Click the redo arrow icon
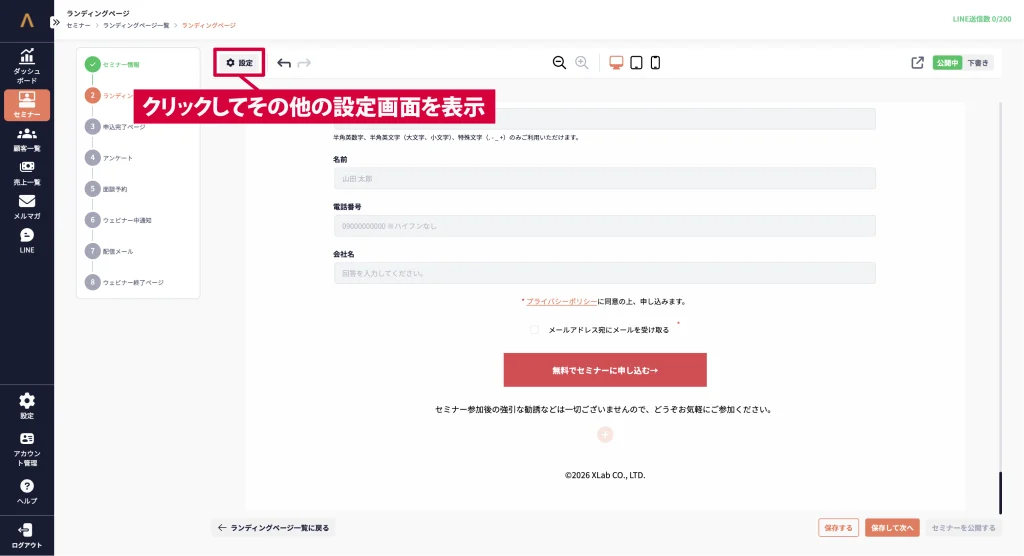Image resolution: width=1024 pixels, height=556 pixels. tap(304, 63)
